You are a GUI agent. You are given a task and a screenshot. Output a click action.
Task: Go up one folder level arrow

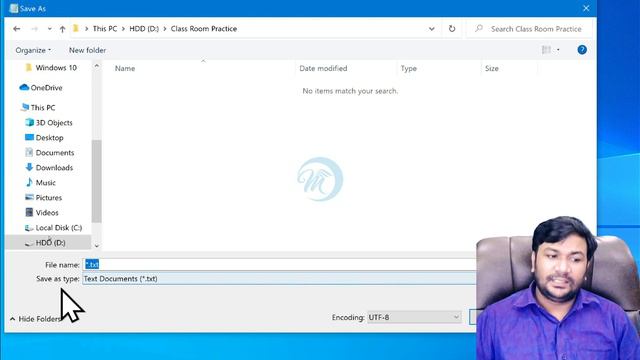62,29
